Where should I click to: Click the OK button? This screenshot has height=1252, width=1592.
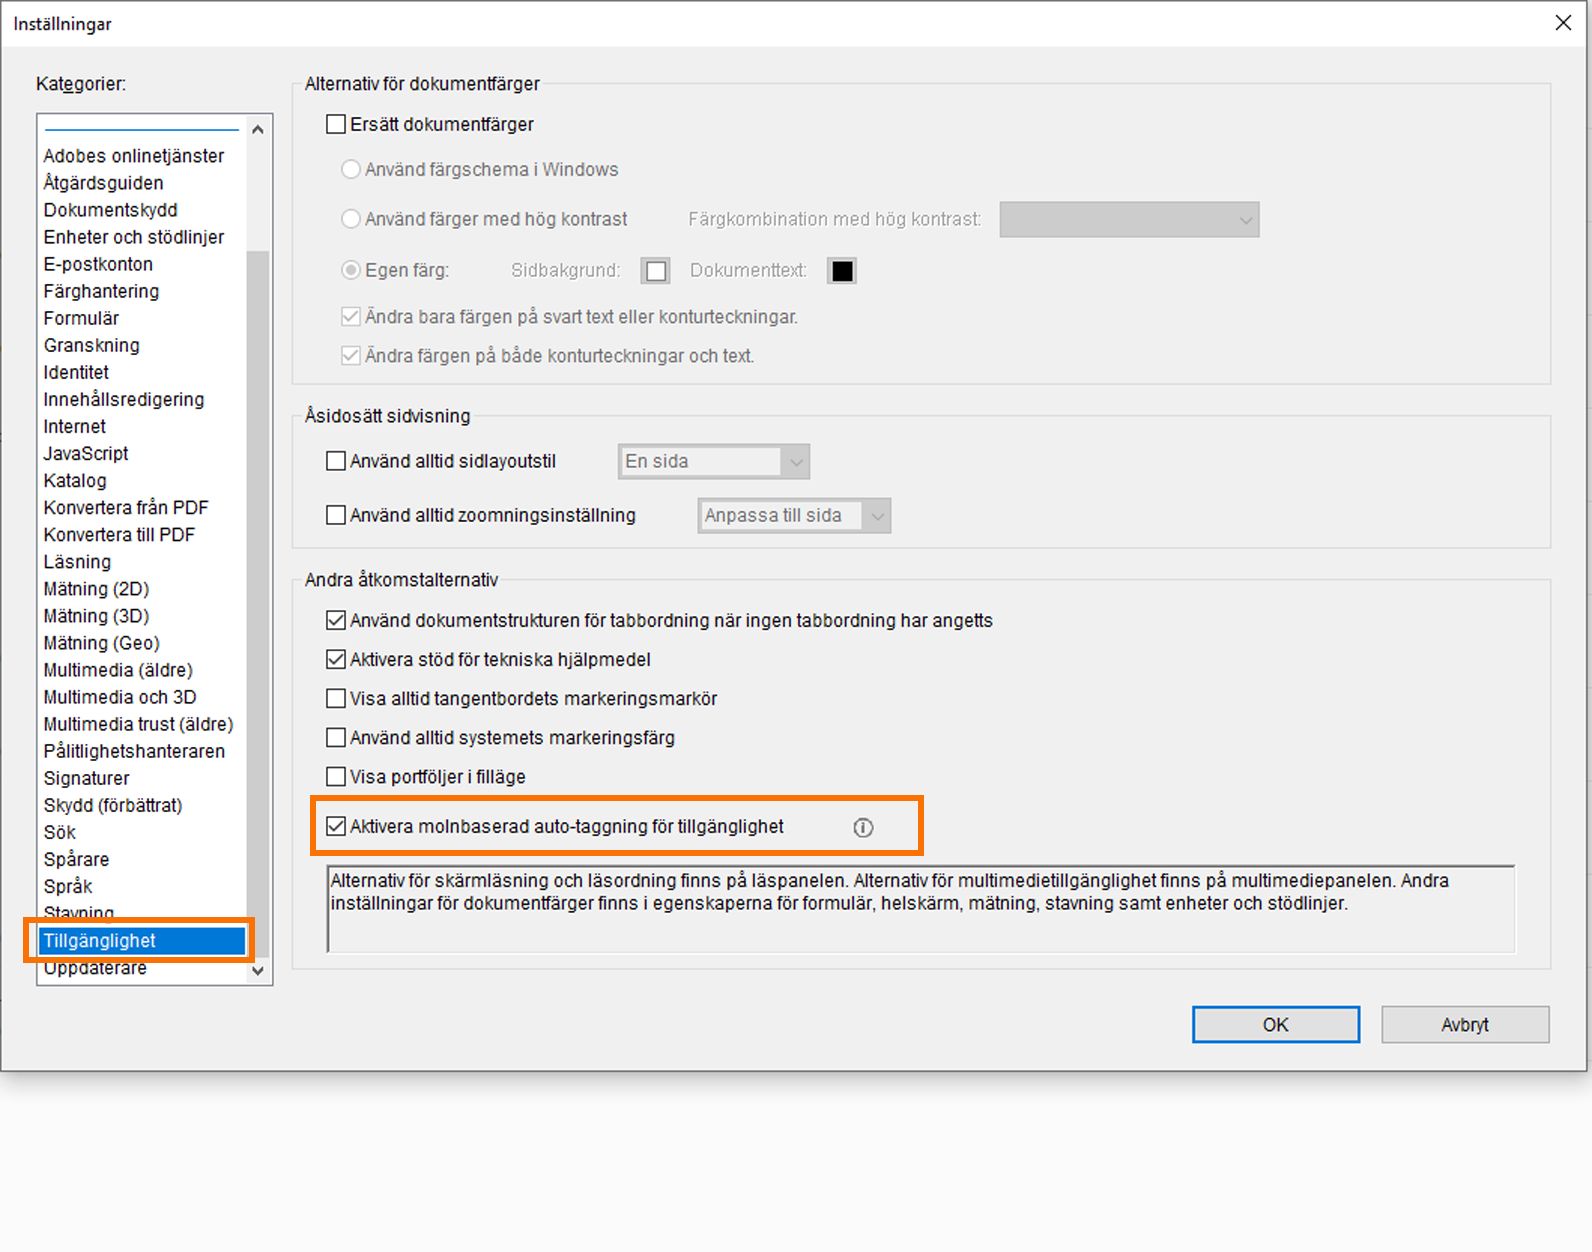(x=1276, y=1025)
